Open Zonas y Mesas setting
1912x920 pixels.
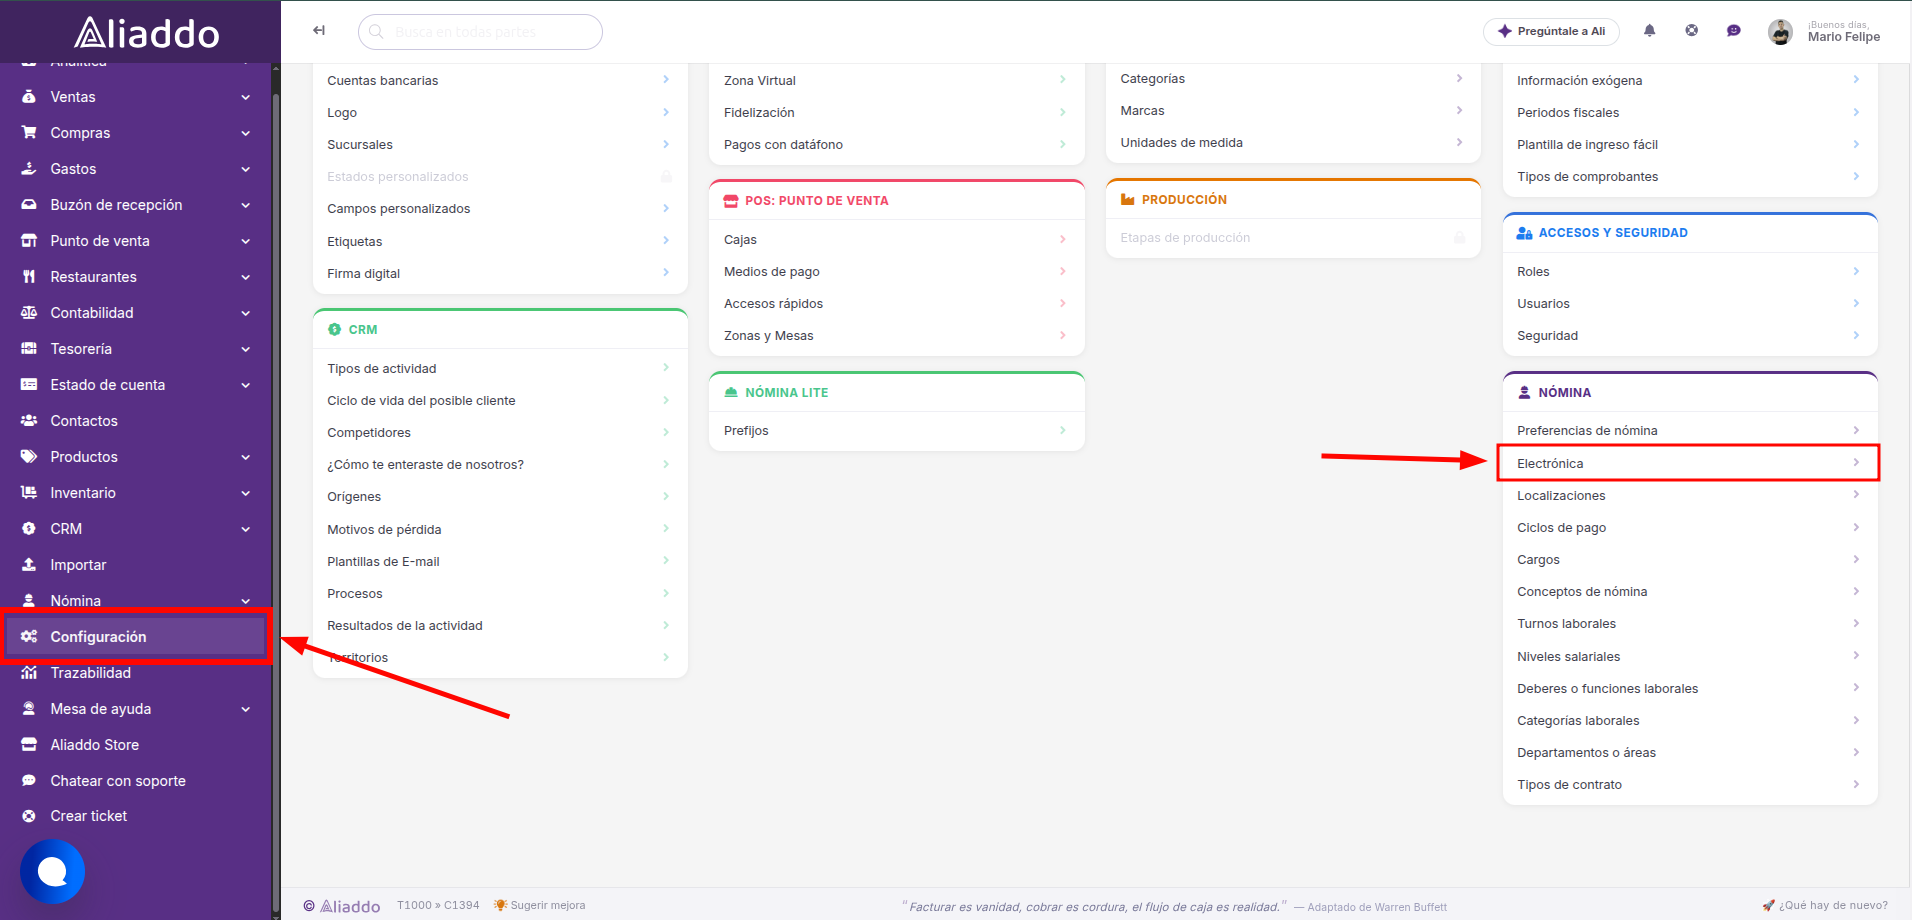[x=897, y=336]
